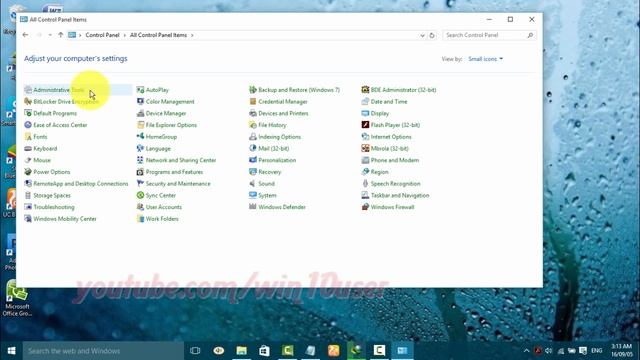Click the Search Control Panel field

pos(489,35)
